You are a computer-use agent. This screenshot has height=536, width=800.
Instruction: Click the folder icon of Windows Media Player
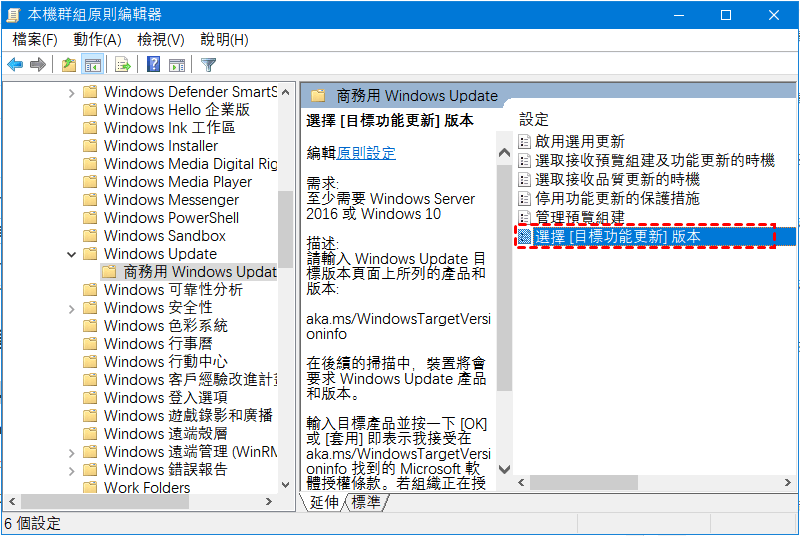pyautogui.click(x=90, y=182)
